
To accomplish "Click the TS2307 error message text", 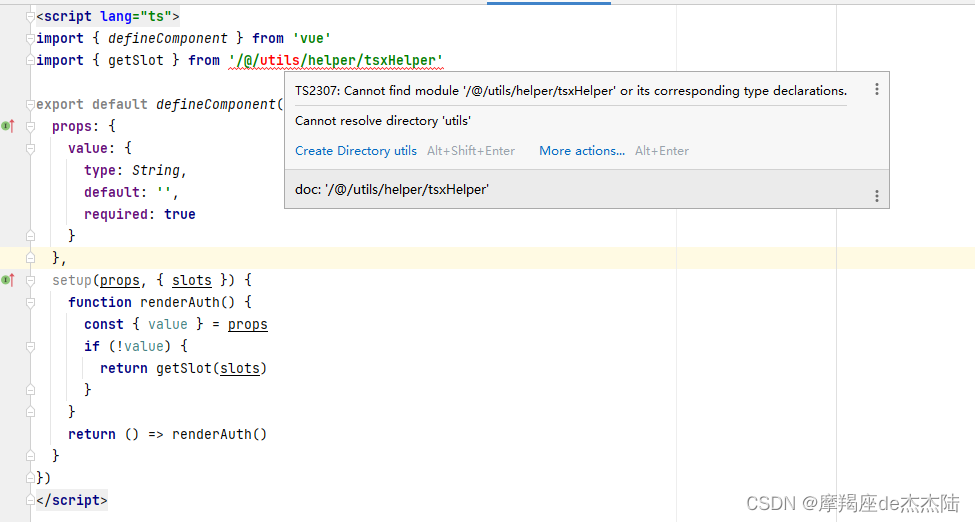I will (x=571, y=91).
